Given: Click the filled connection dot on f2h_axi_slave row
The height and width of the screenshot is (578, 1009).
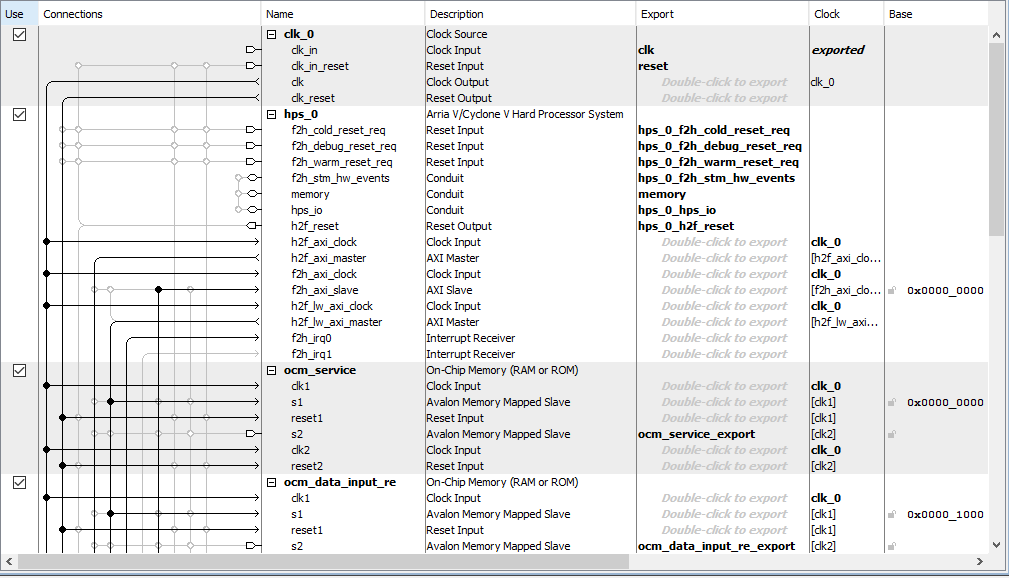Looking at the screenshot, I should point(158,290).
